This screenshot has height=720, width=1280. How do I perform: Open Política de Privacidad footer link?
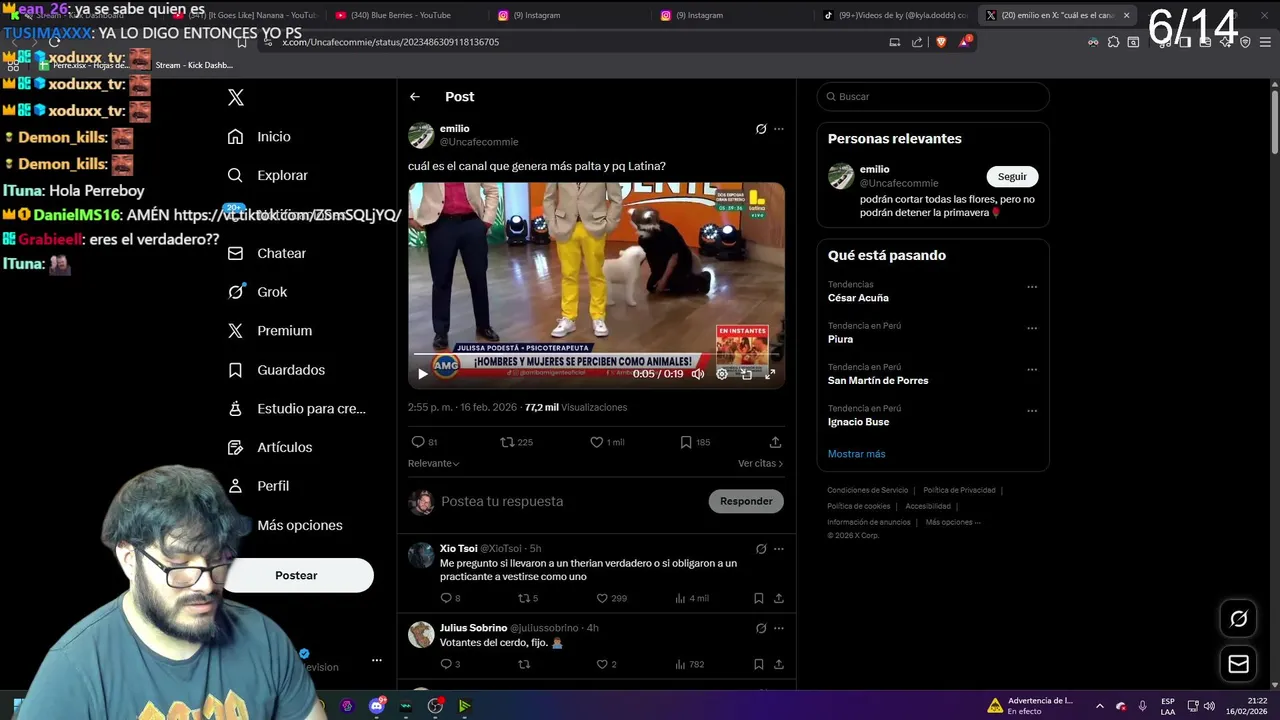(959, 490)
